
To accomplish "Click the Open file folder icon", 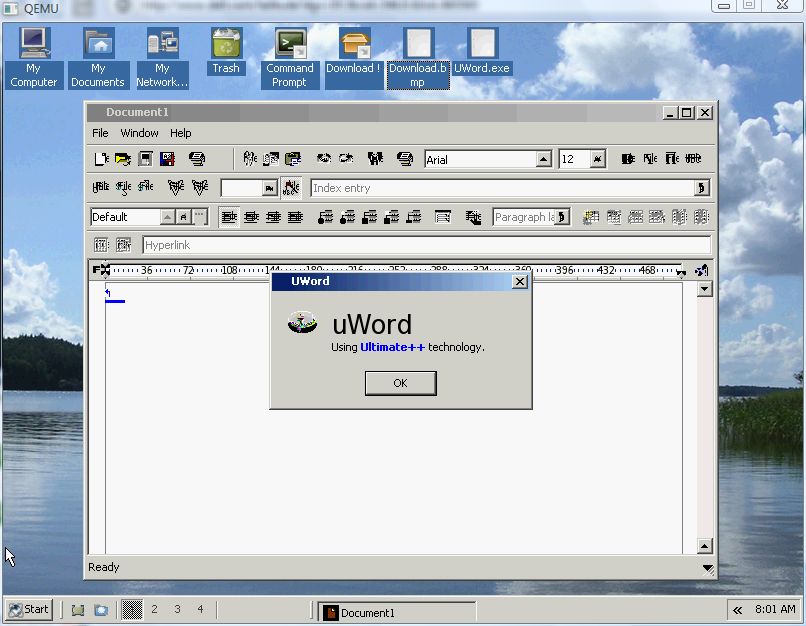I will pos(122,159).
